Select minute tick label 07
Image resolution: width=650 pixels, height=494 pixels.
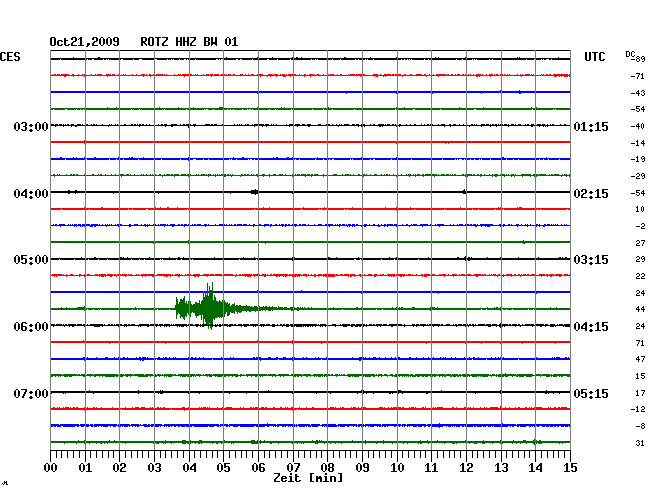[x=293, y=468]
